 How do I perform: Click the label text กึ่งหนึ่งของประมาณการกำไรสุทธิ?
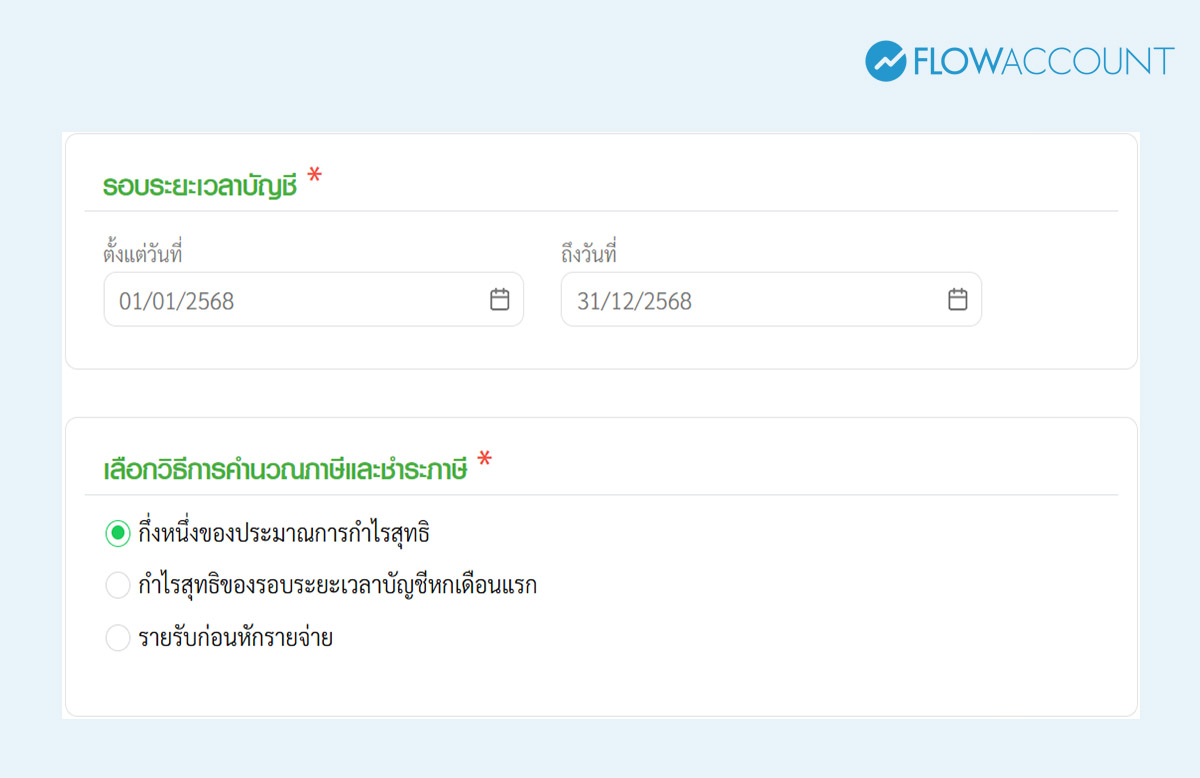[x=284, y=534]
